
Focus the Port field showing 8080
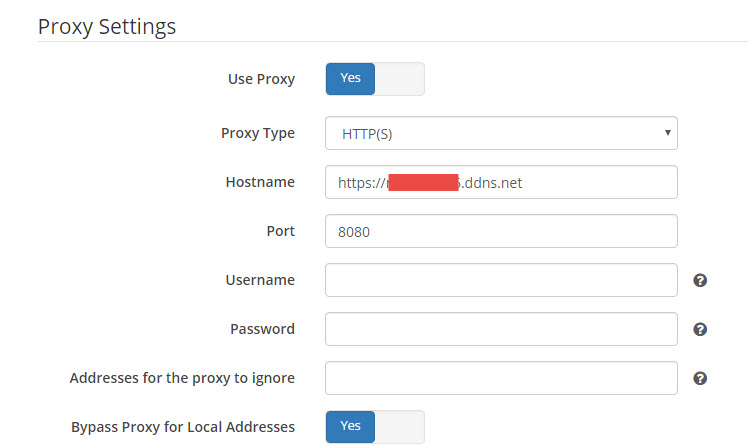click(x=501, y=231)
